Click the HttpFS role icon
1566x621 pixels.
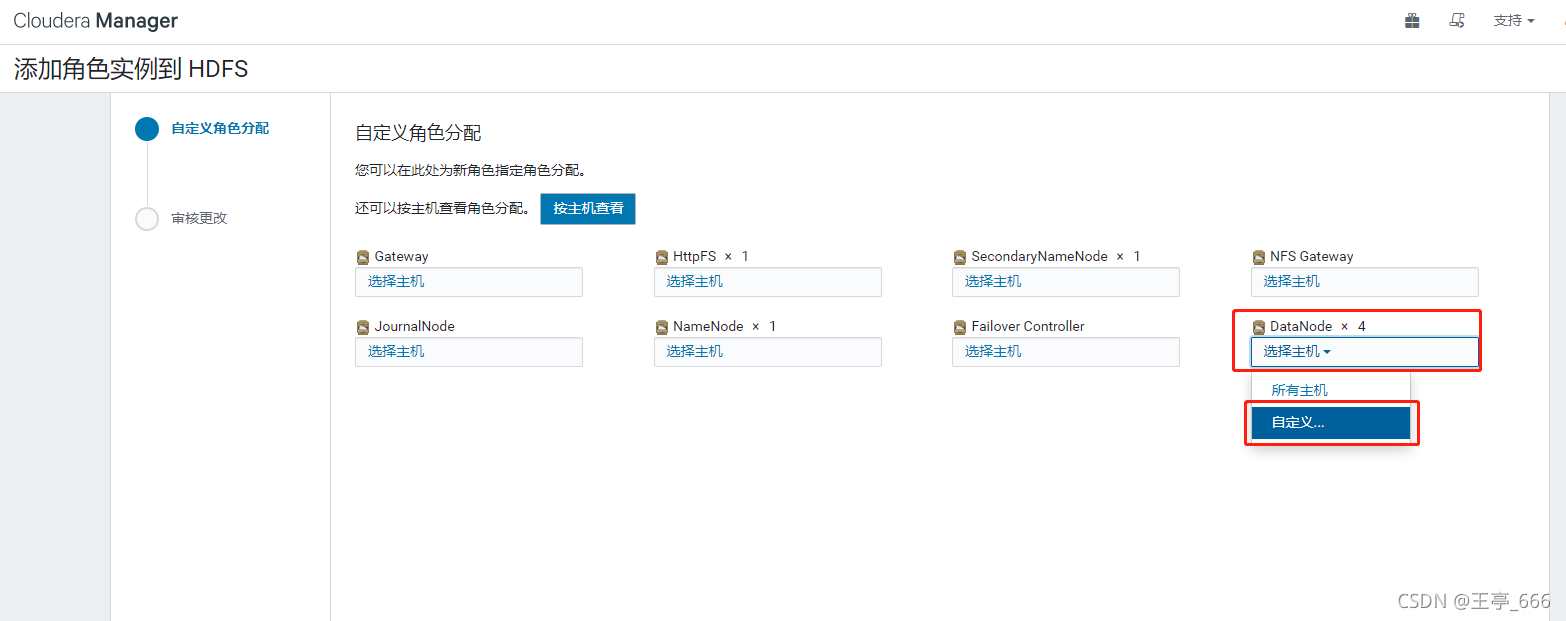tap(662, 256)
